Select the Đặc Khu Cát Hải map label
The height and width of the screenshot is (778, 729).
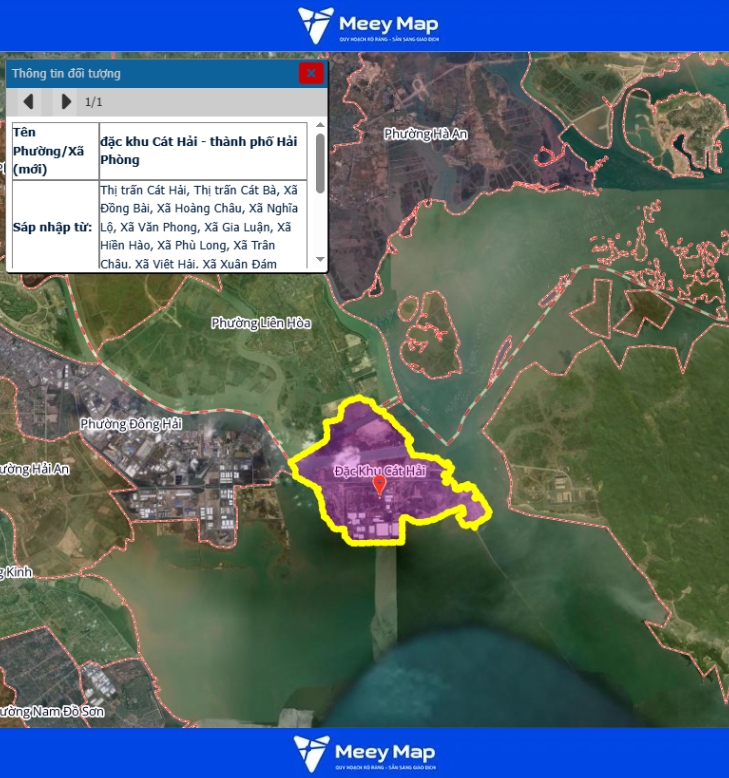tap(380, 470)
